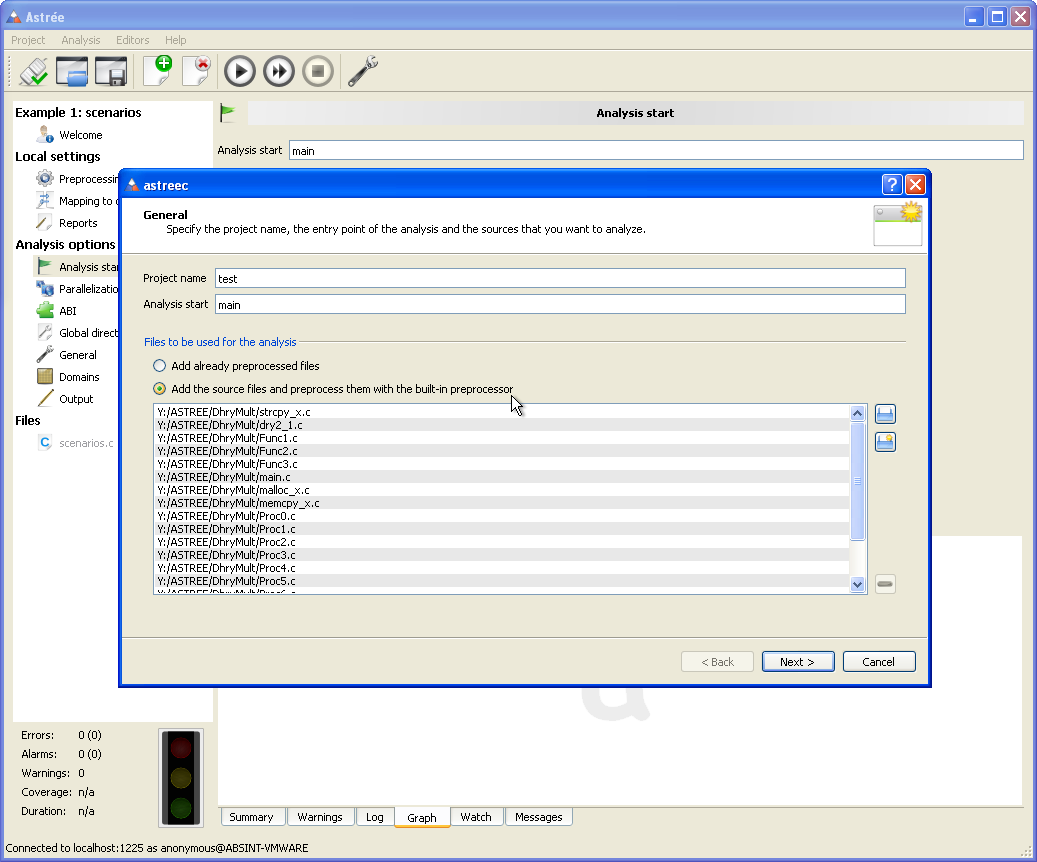Viewport: 1037px width, 862px height.
Task: Select memcpy_x.c in file list
Action: click(503, 503)
